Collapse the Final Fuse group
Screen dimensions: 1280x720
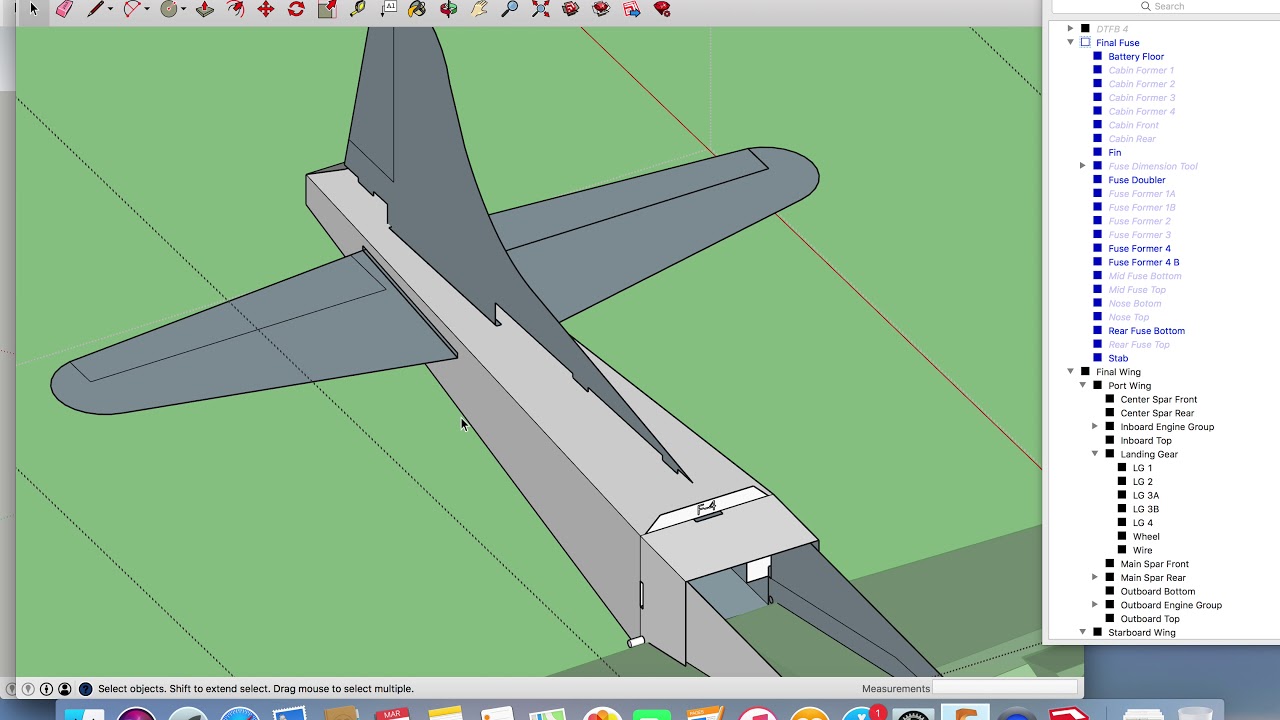1071,43
